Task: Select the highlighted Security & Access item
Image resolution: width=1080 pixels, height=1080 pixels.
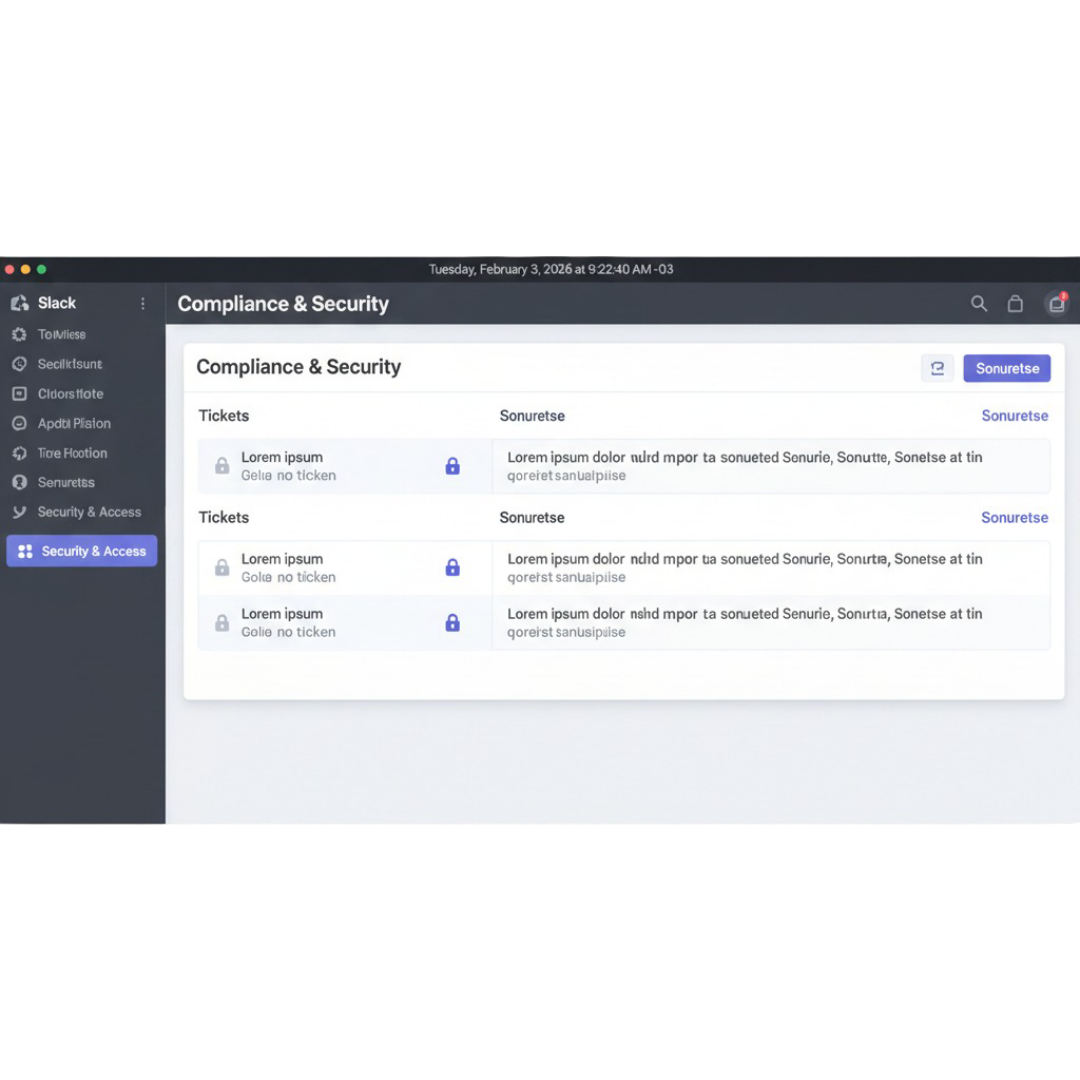Action: [82, 551]
